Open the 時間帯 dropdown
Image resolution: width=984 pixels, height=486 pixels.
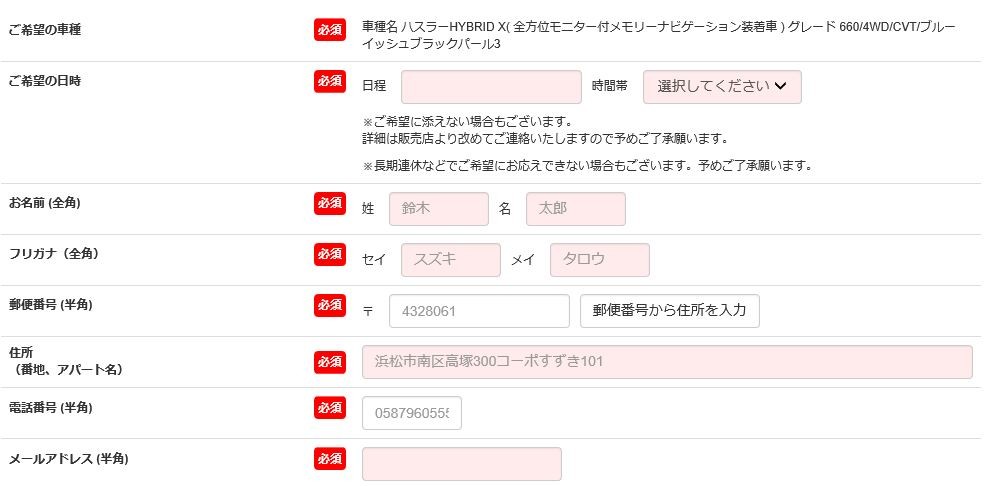tap(722, 87)
